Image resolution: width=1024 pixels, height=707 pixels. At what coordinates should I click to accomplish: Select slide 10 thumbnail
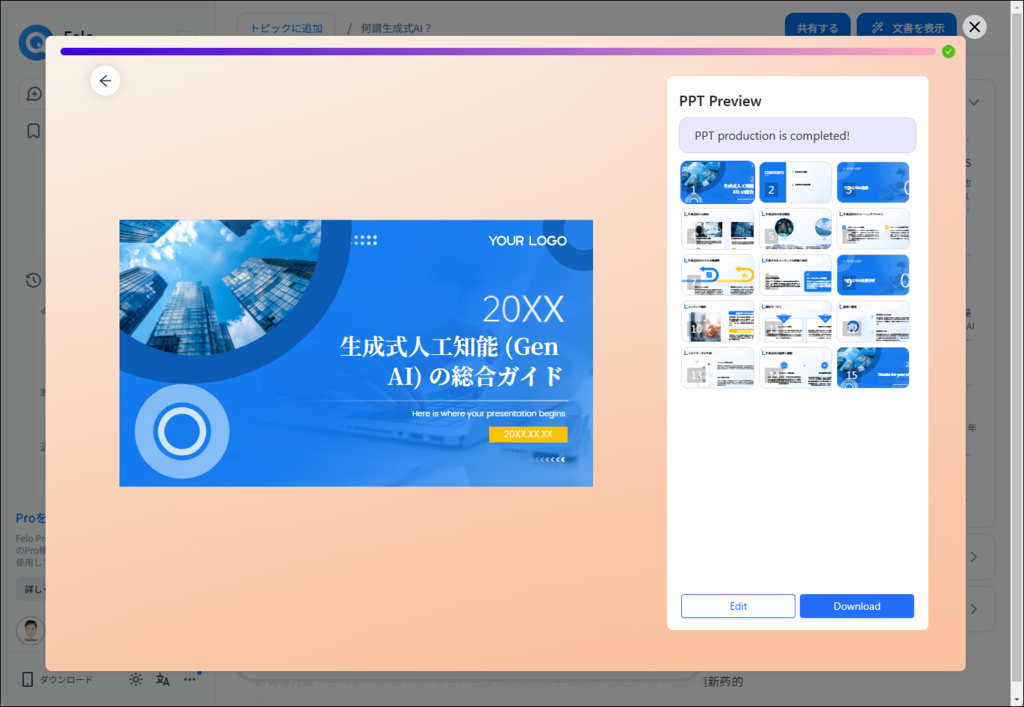718,322
